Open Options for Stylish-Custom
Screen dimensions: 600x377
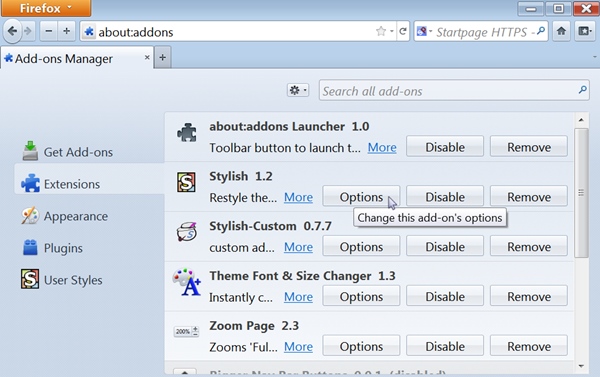[361, 246]
